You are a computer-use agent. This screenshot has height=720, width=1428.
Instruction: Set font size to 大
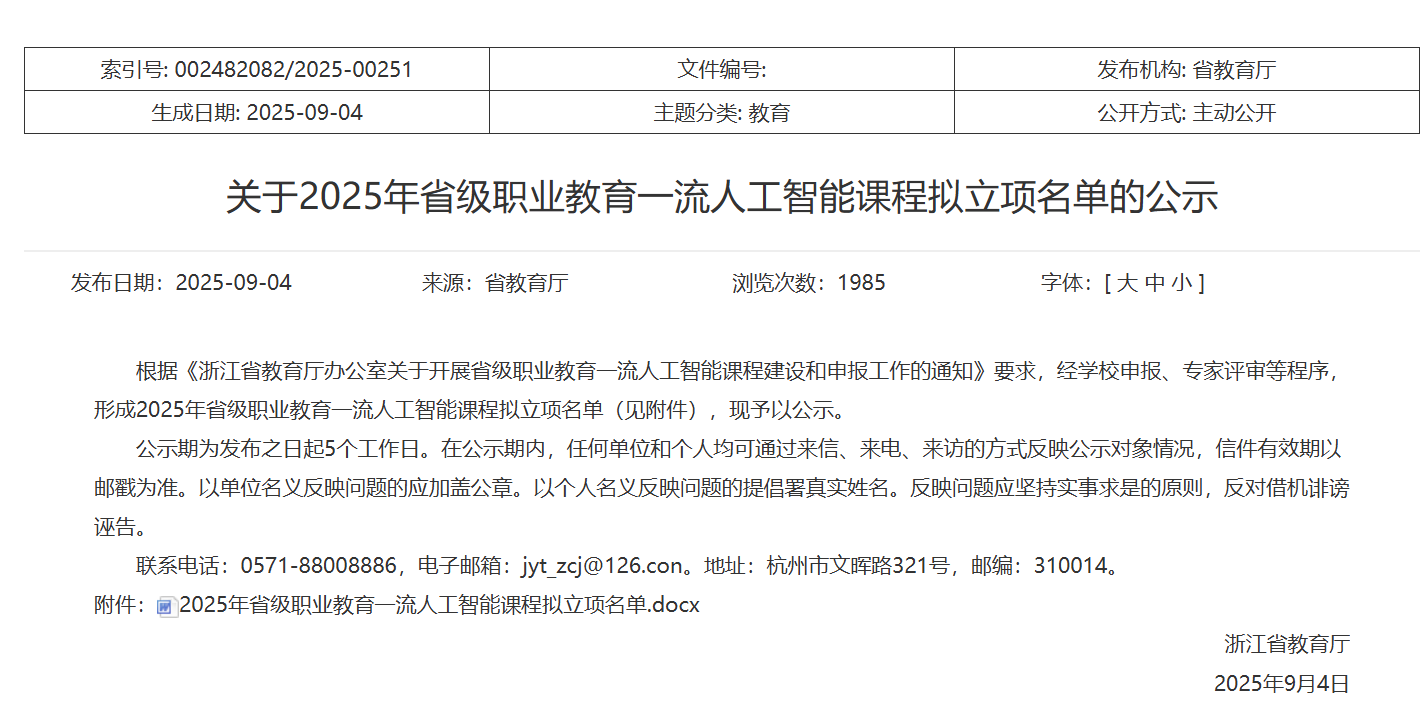(1126, 283)
